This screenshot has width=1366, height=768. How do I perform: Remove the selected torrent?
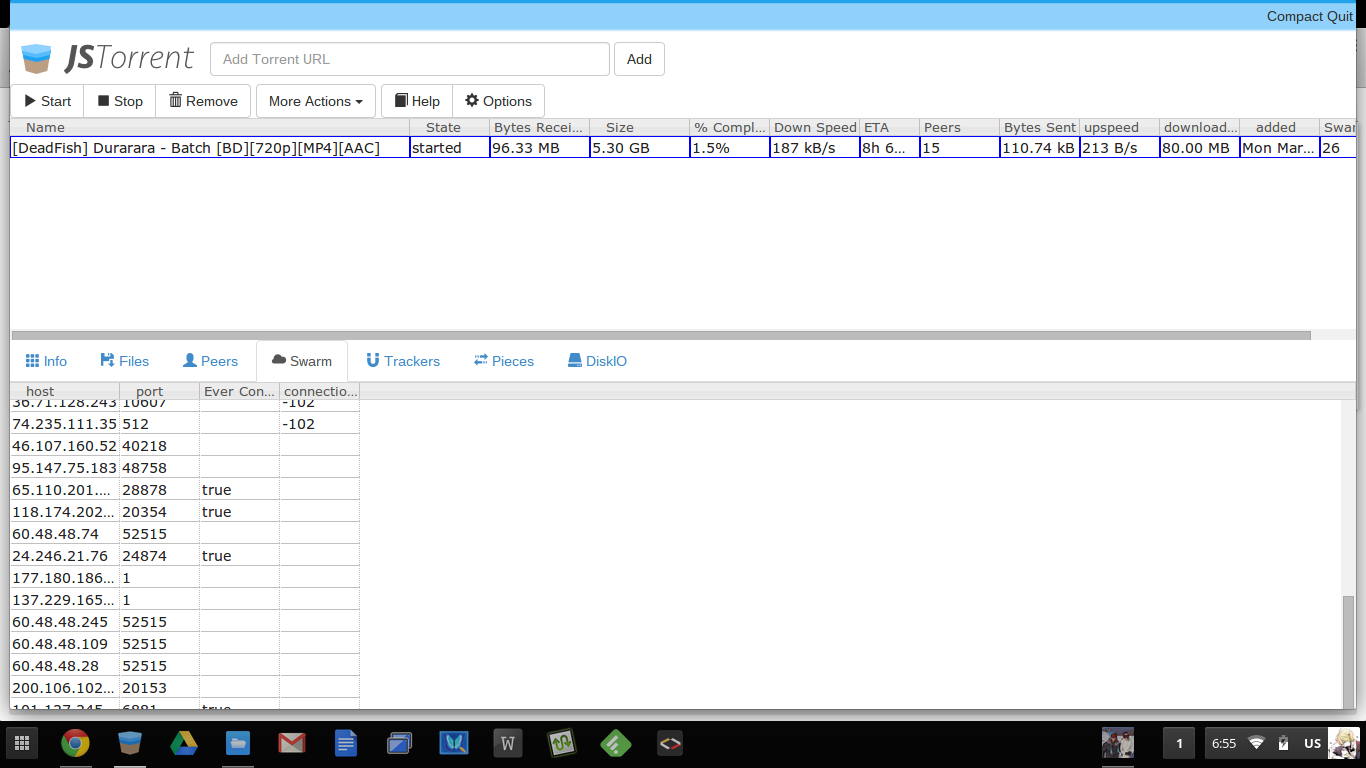tap(203, 101)
